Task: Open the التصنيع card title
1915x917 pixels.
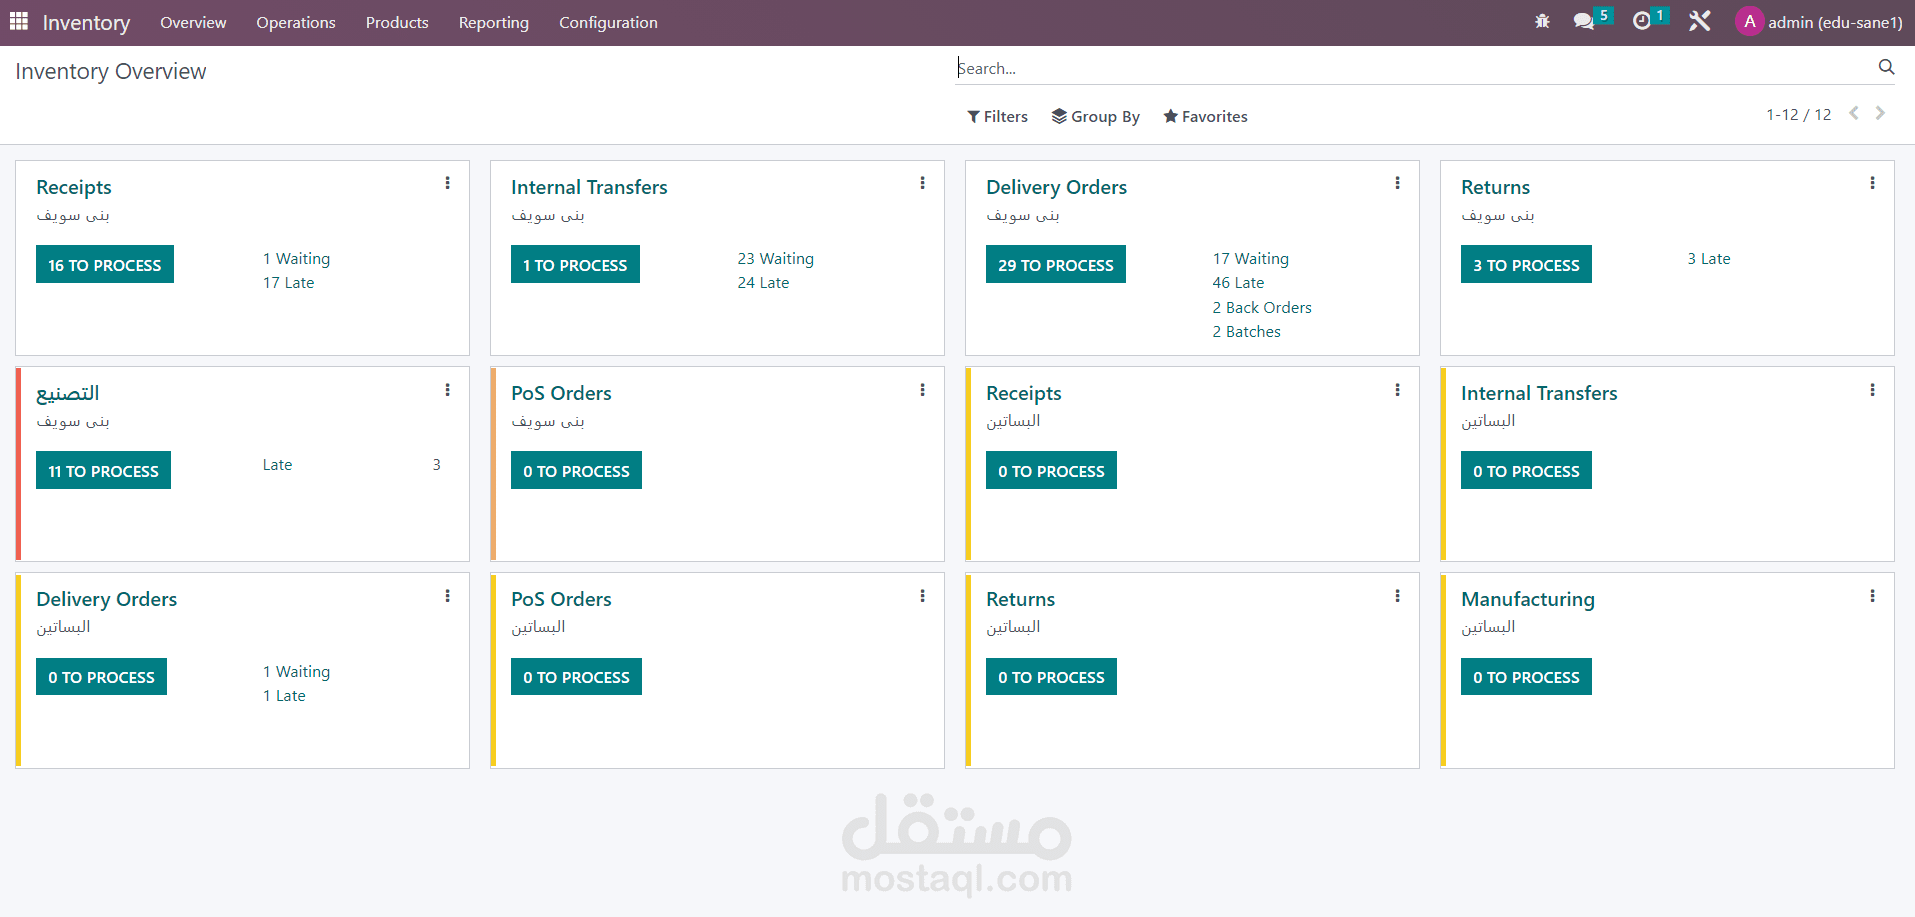Action: click(68, 393)
